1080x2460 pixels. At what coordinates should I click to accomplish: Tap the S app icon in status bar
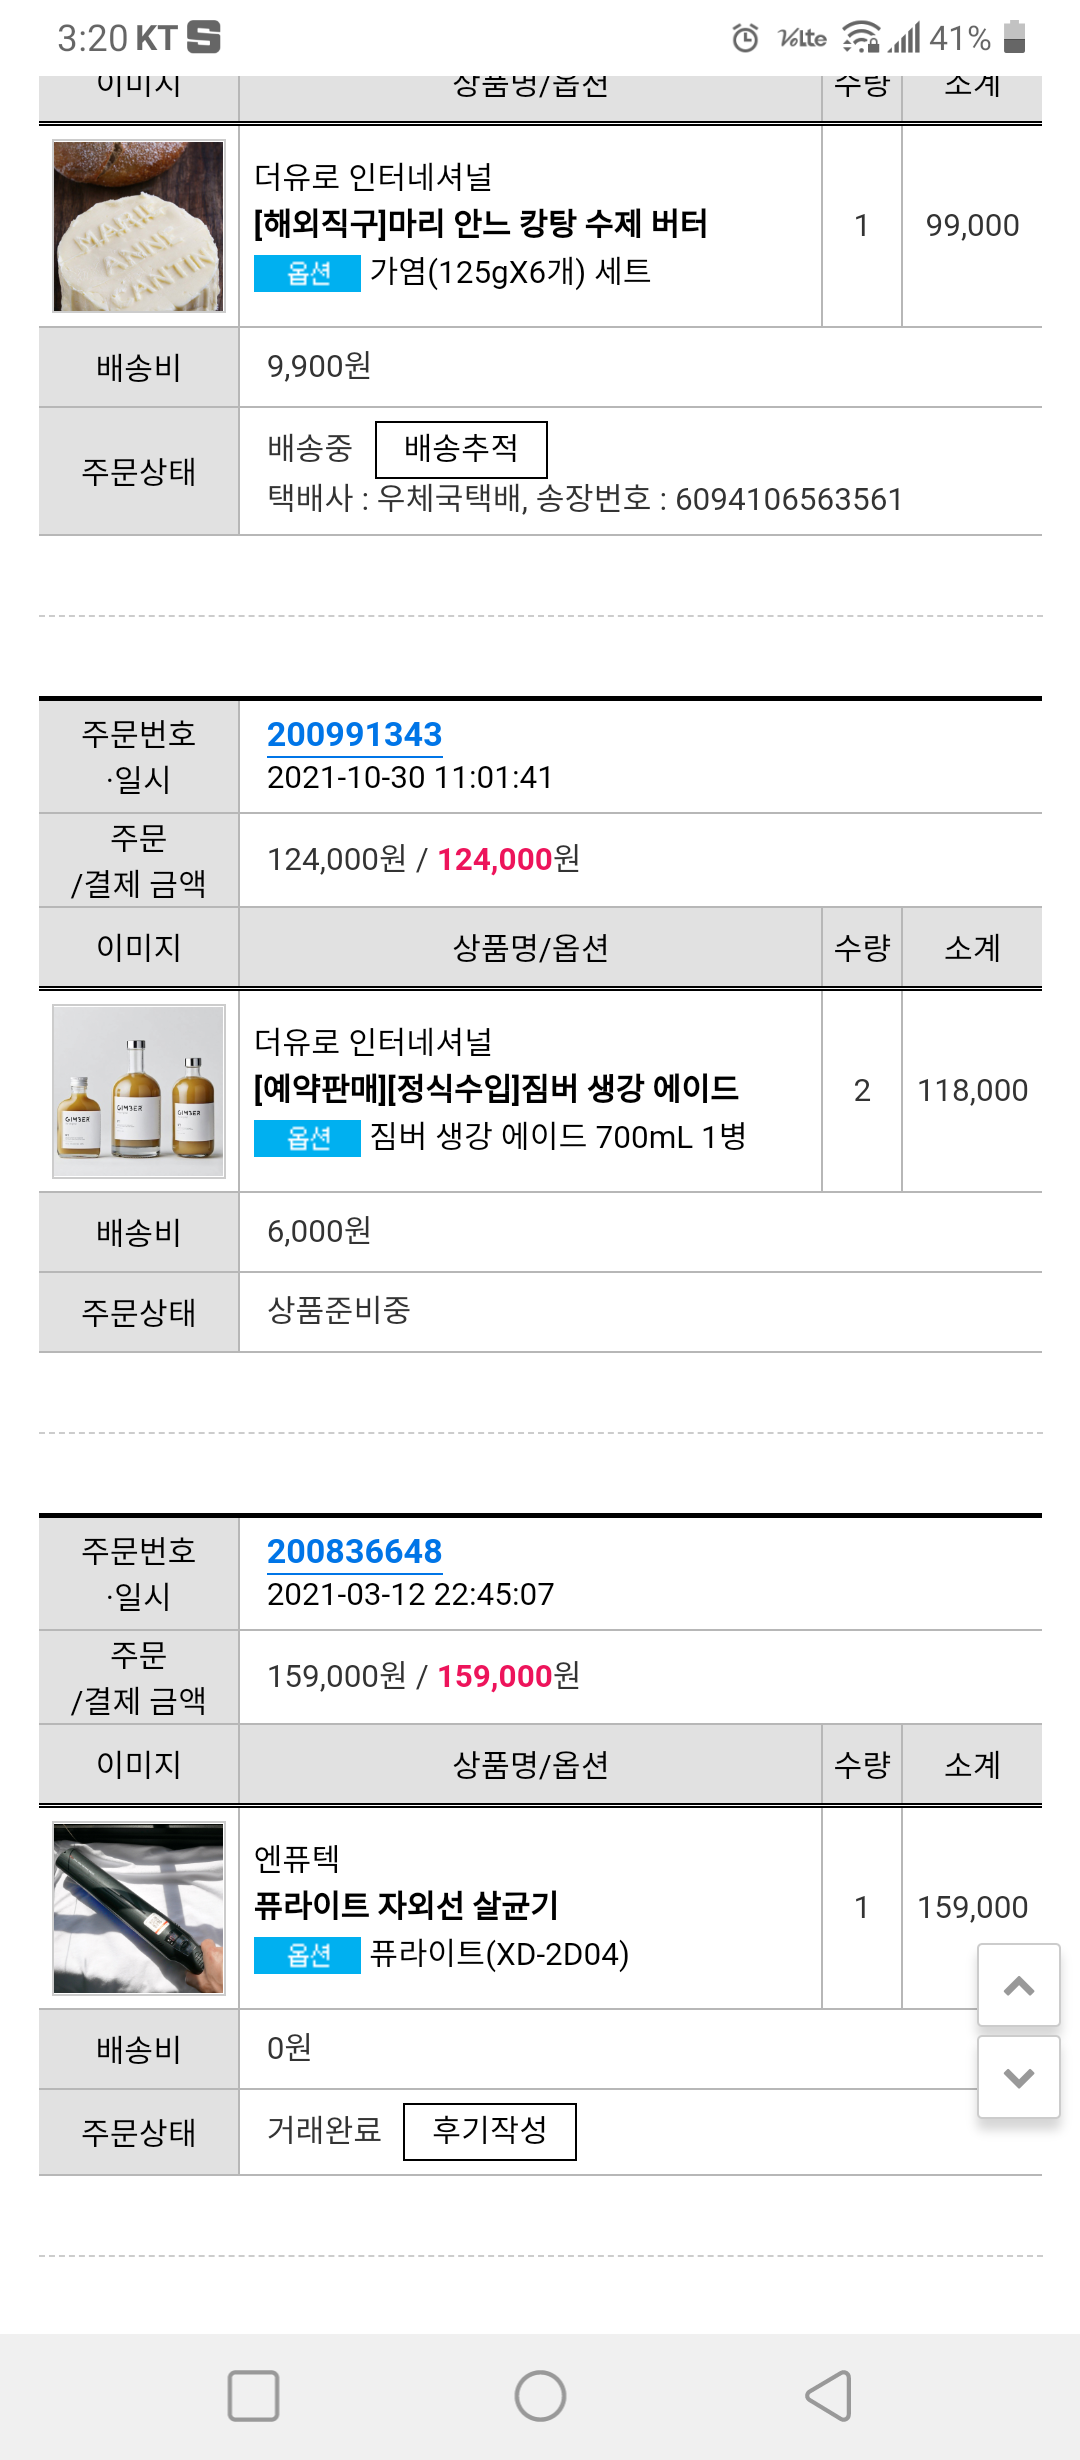[x=203, y=37]
